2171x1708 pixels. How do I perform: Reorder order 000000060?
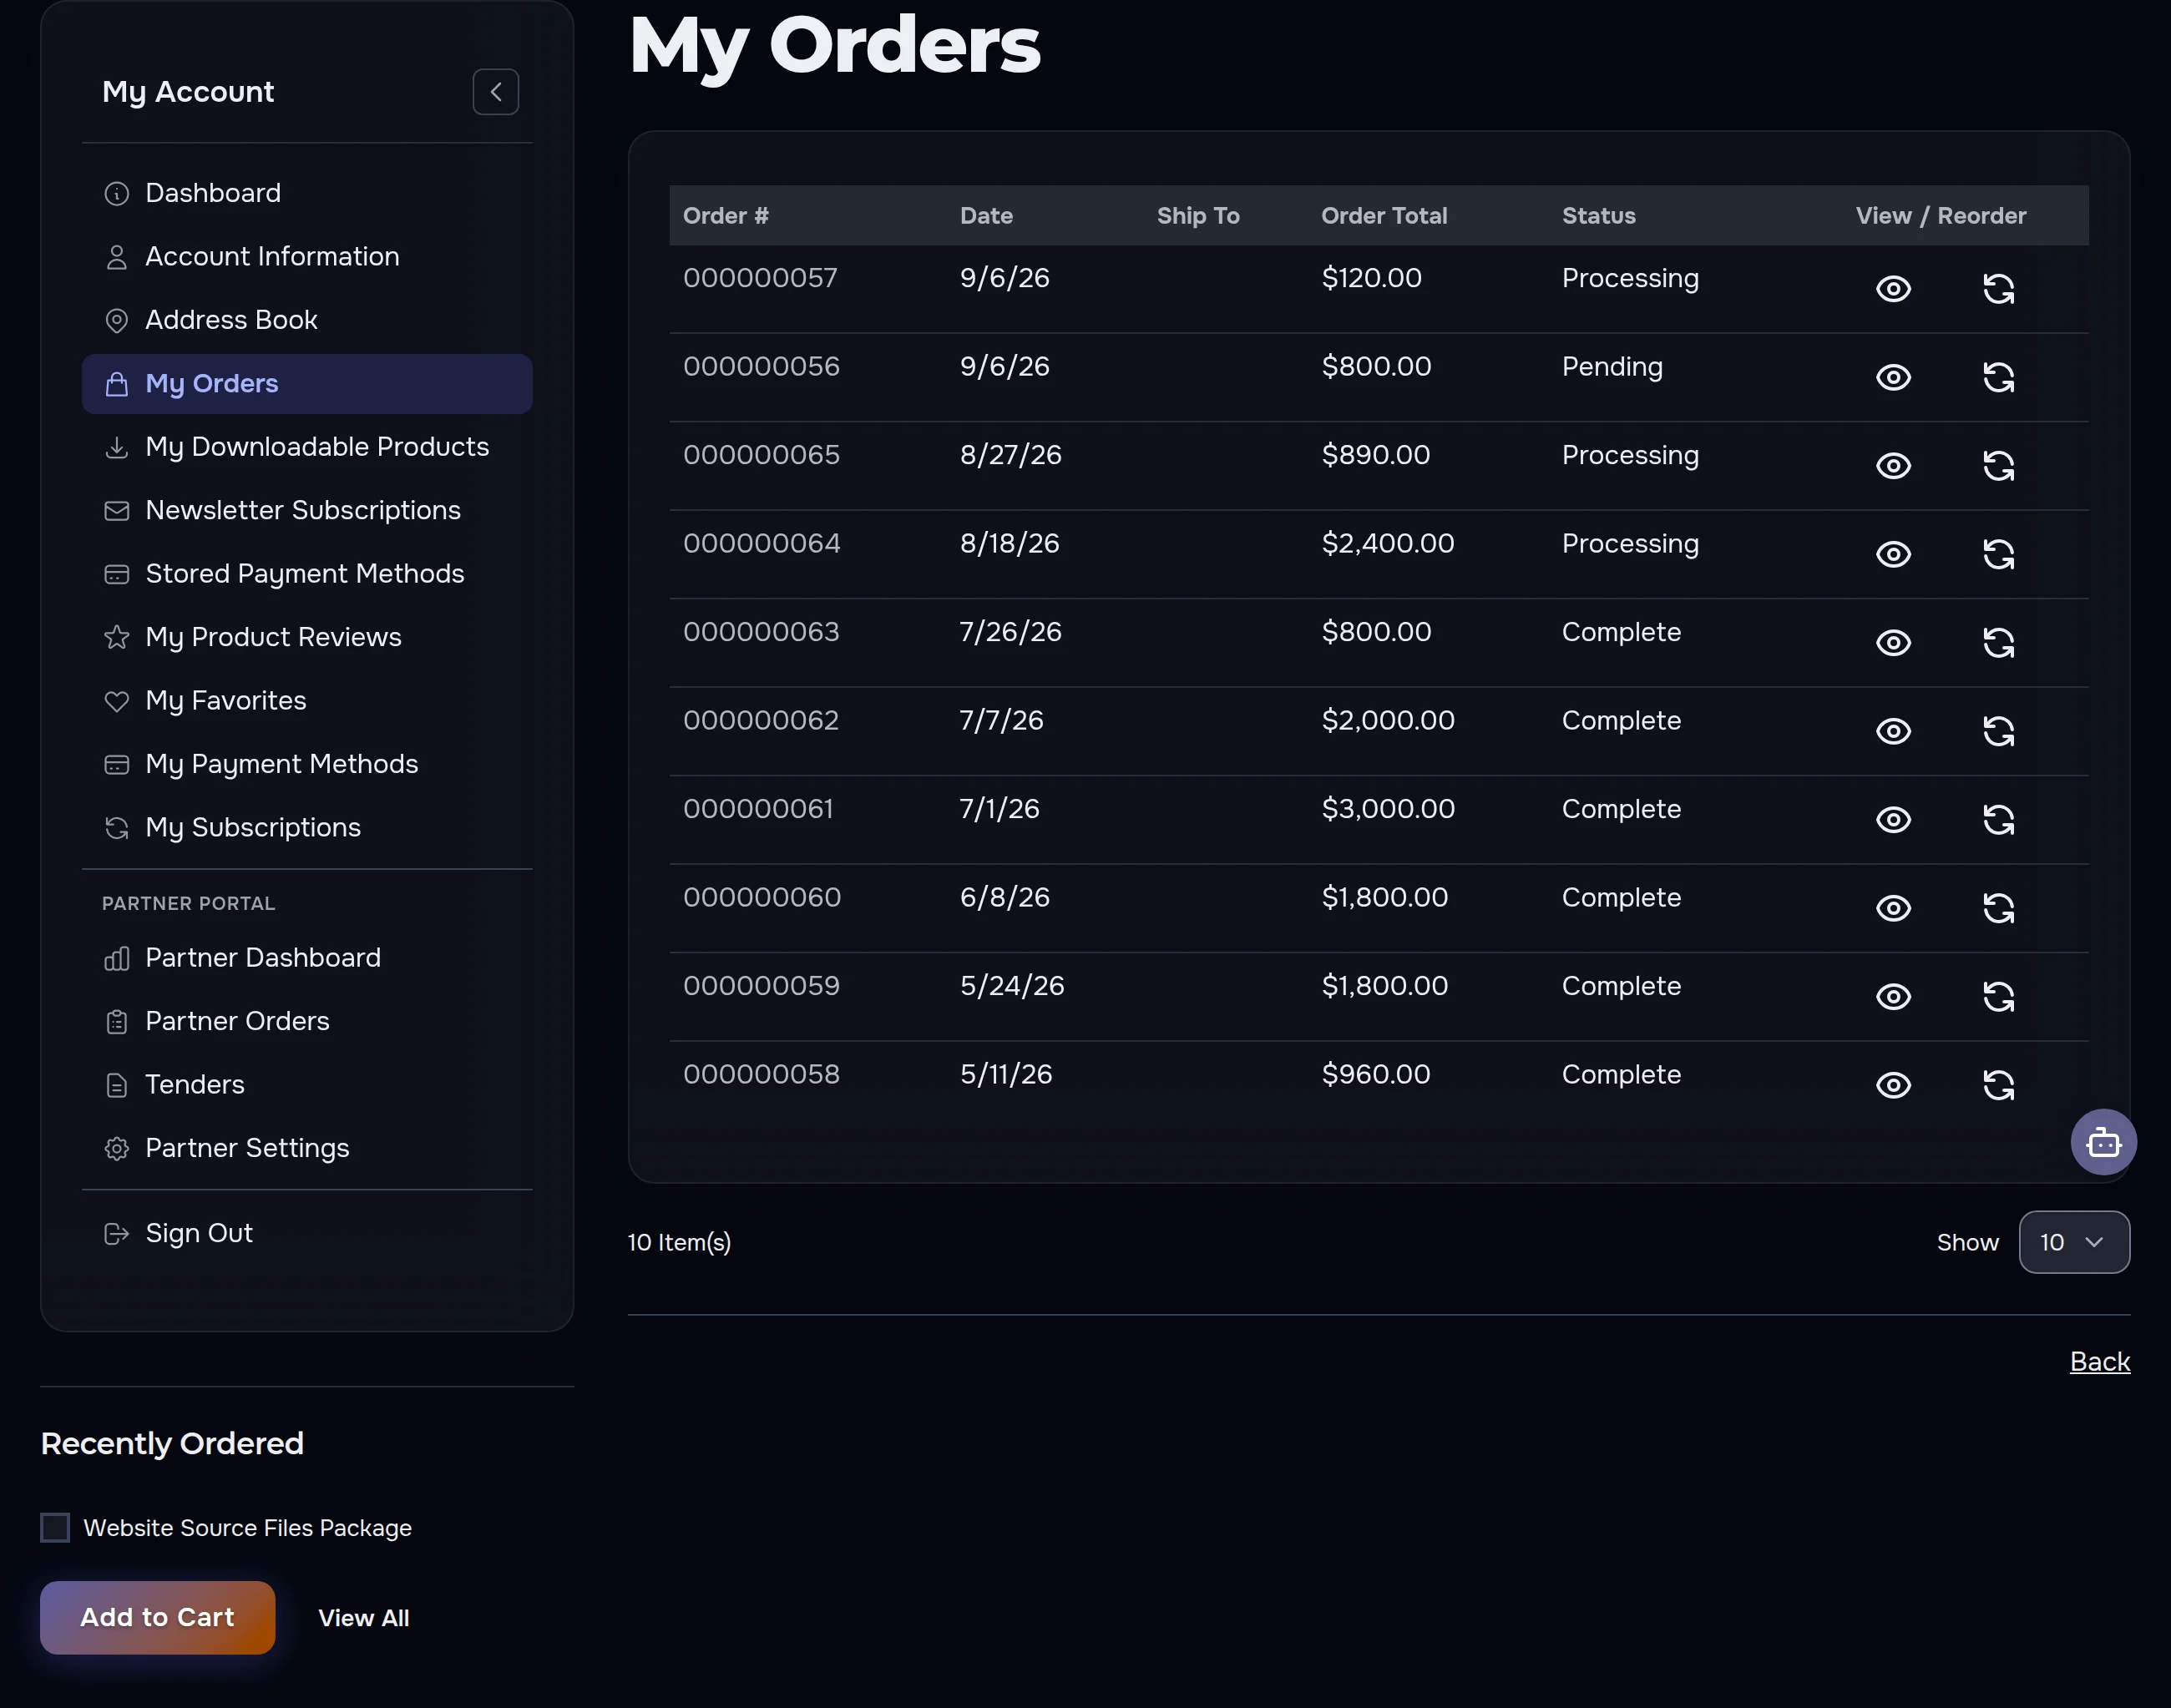(1998, 908)
